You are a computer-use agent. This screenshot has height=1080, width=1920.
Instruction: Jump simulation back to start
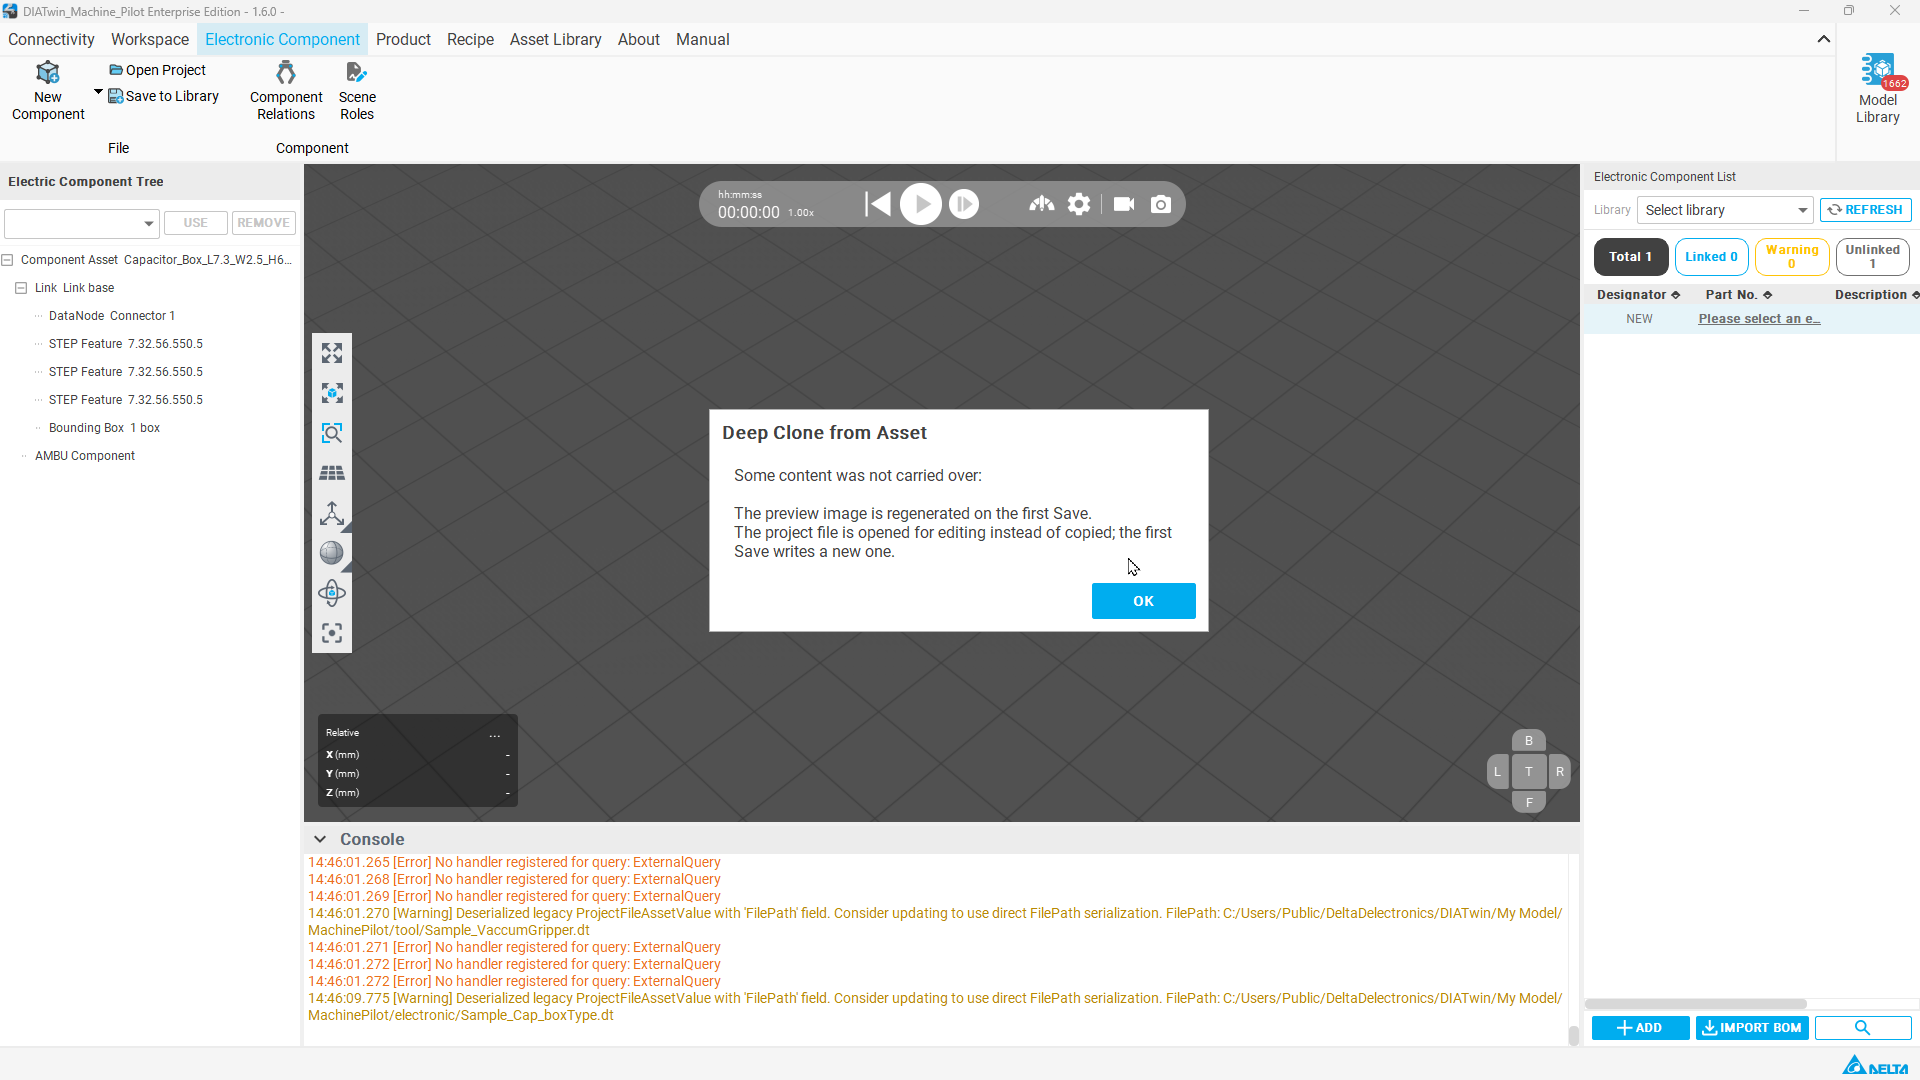pyautogui.click(x=878, y=204)
